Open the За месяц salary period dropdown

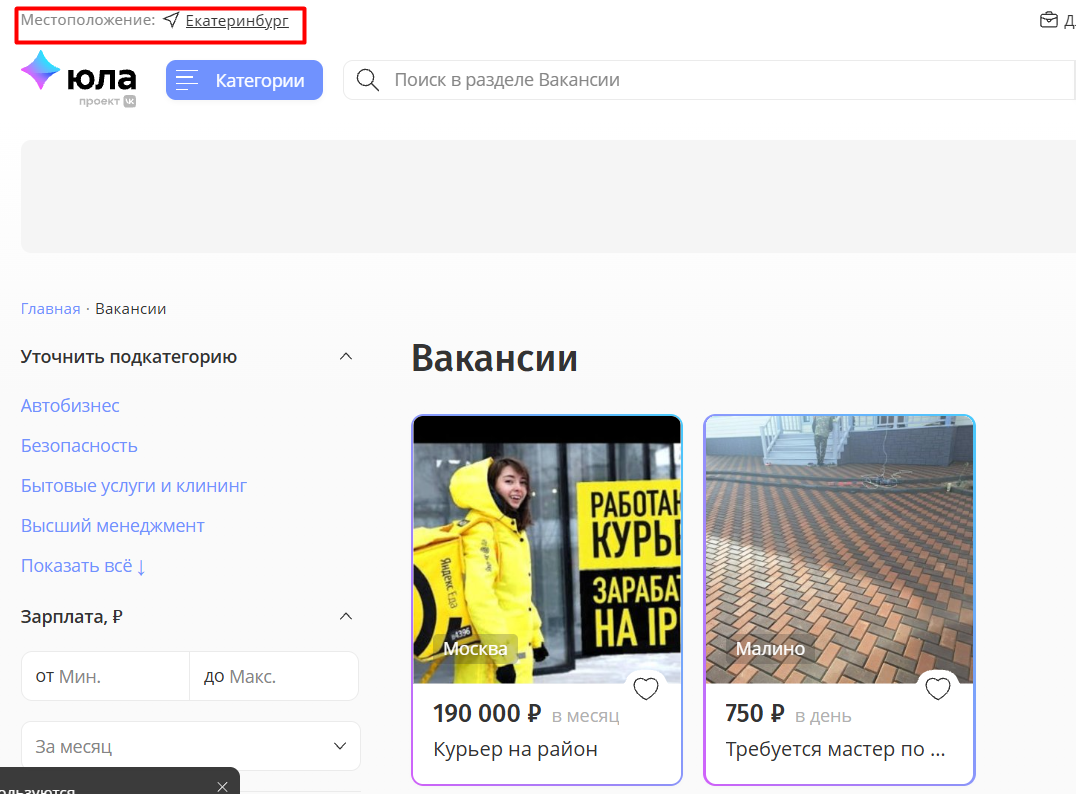click(190, 747)
